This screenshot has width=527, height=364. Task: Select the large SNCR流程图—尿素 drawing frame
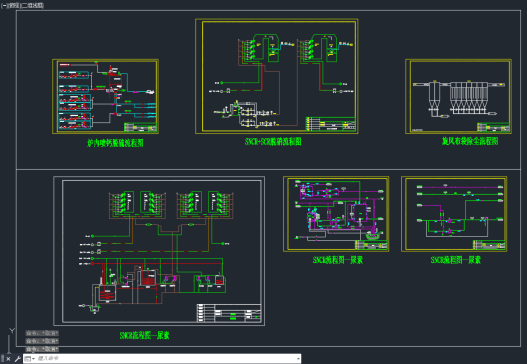159,251
